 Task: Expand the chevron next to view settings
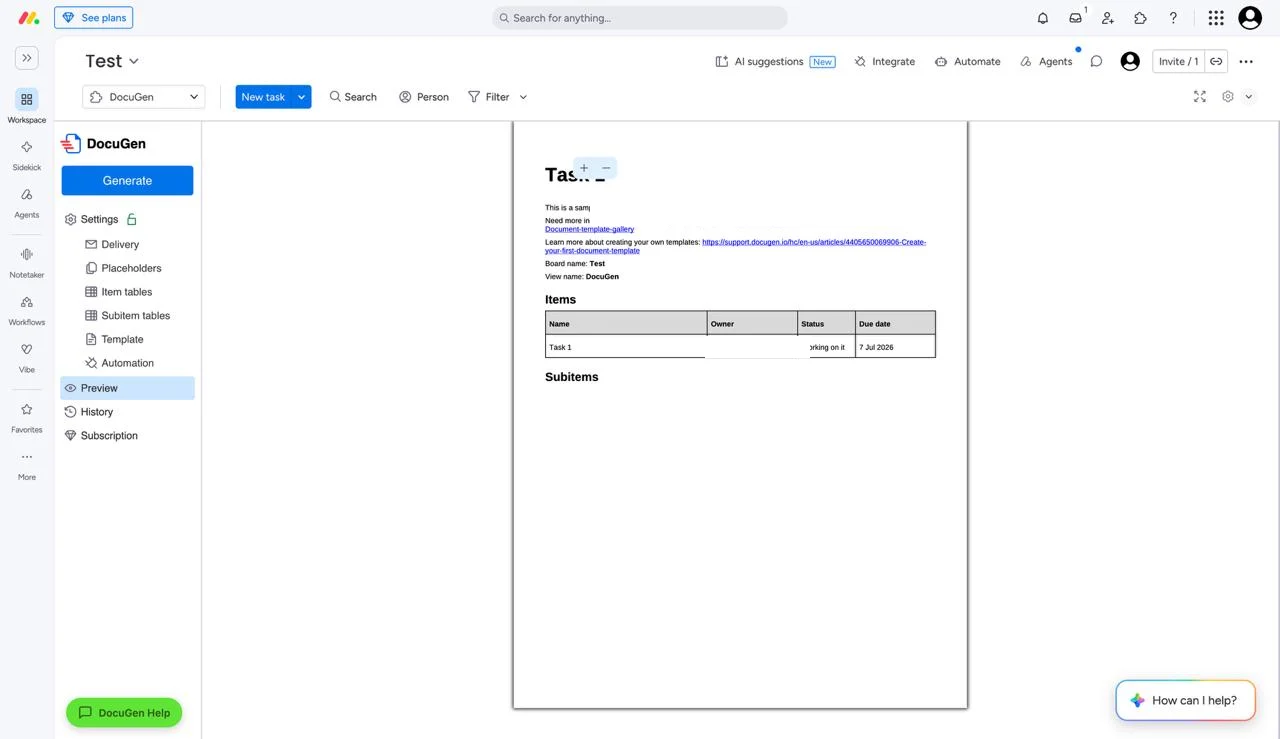1248,96
